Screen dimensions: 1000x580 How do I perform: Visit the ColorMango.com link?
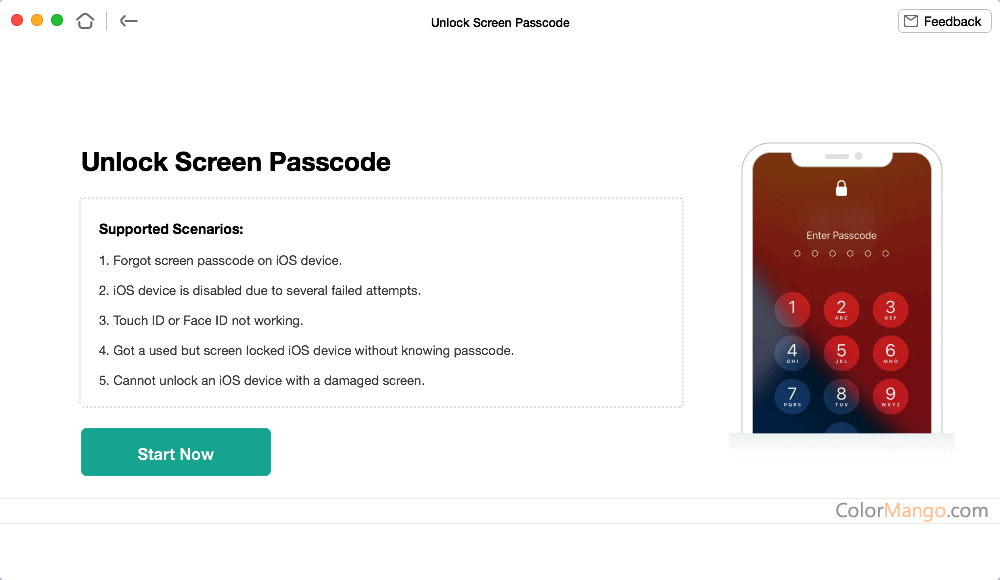911,510
